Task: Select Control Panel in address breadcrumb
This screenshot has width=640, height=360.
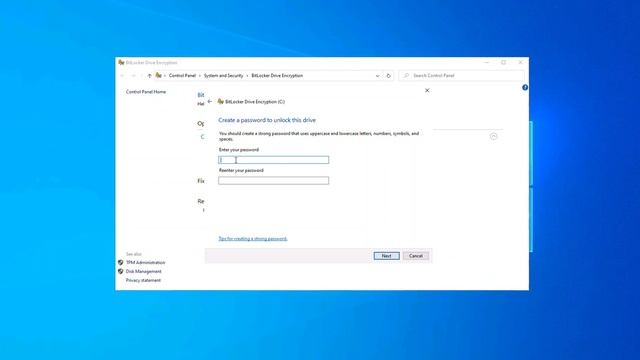Action: tap(182, 76)
